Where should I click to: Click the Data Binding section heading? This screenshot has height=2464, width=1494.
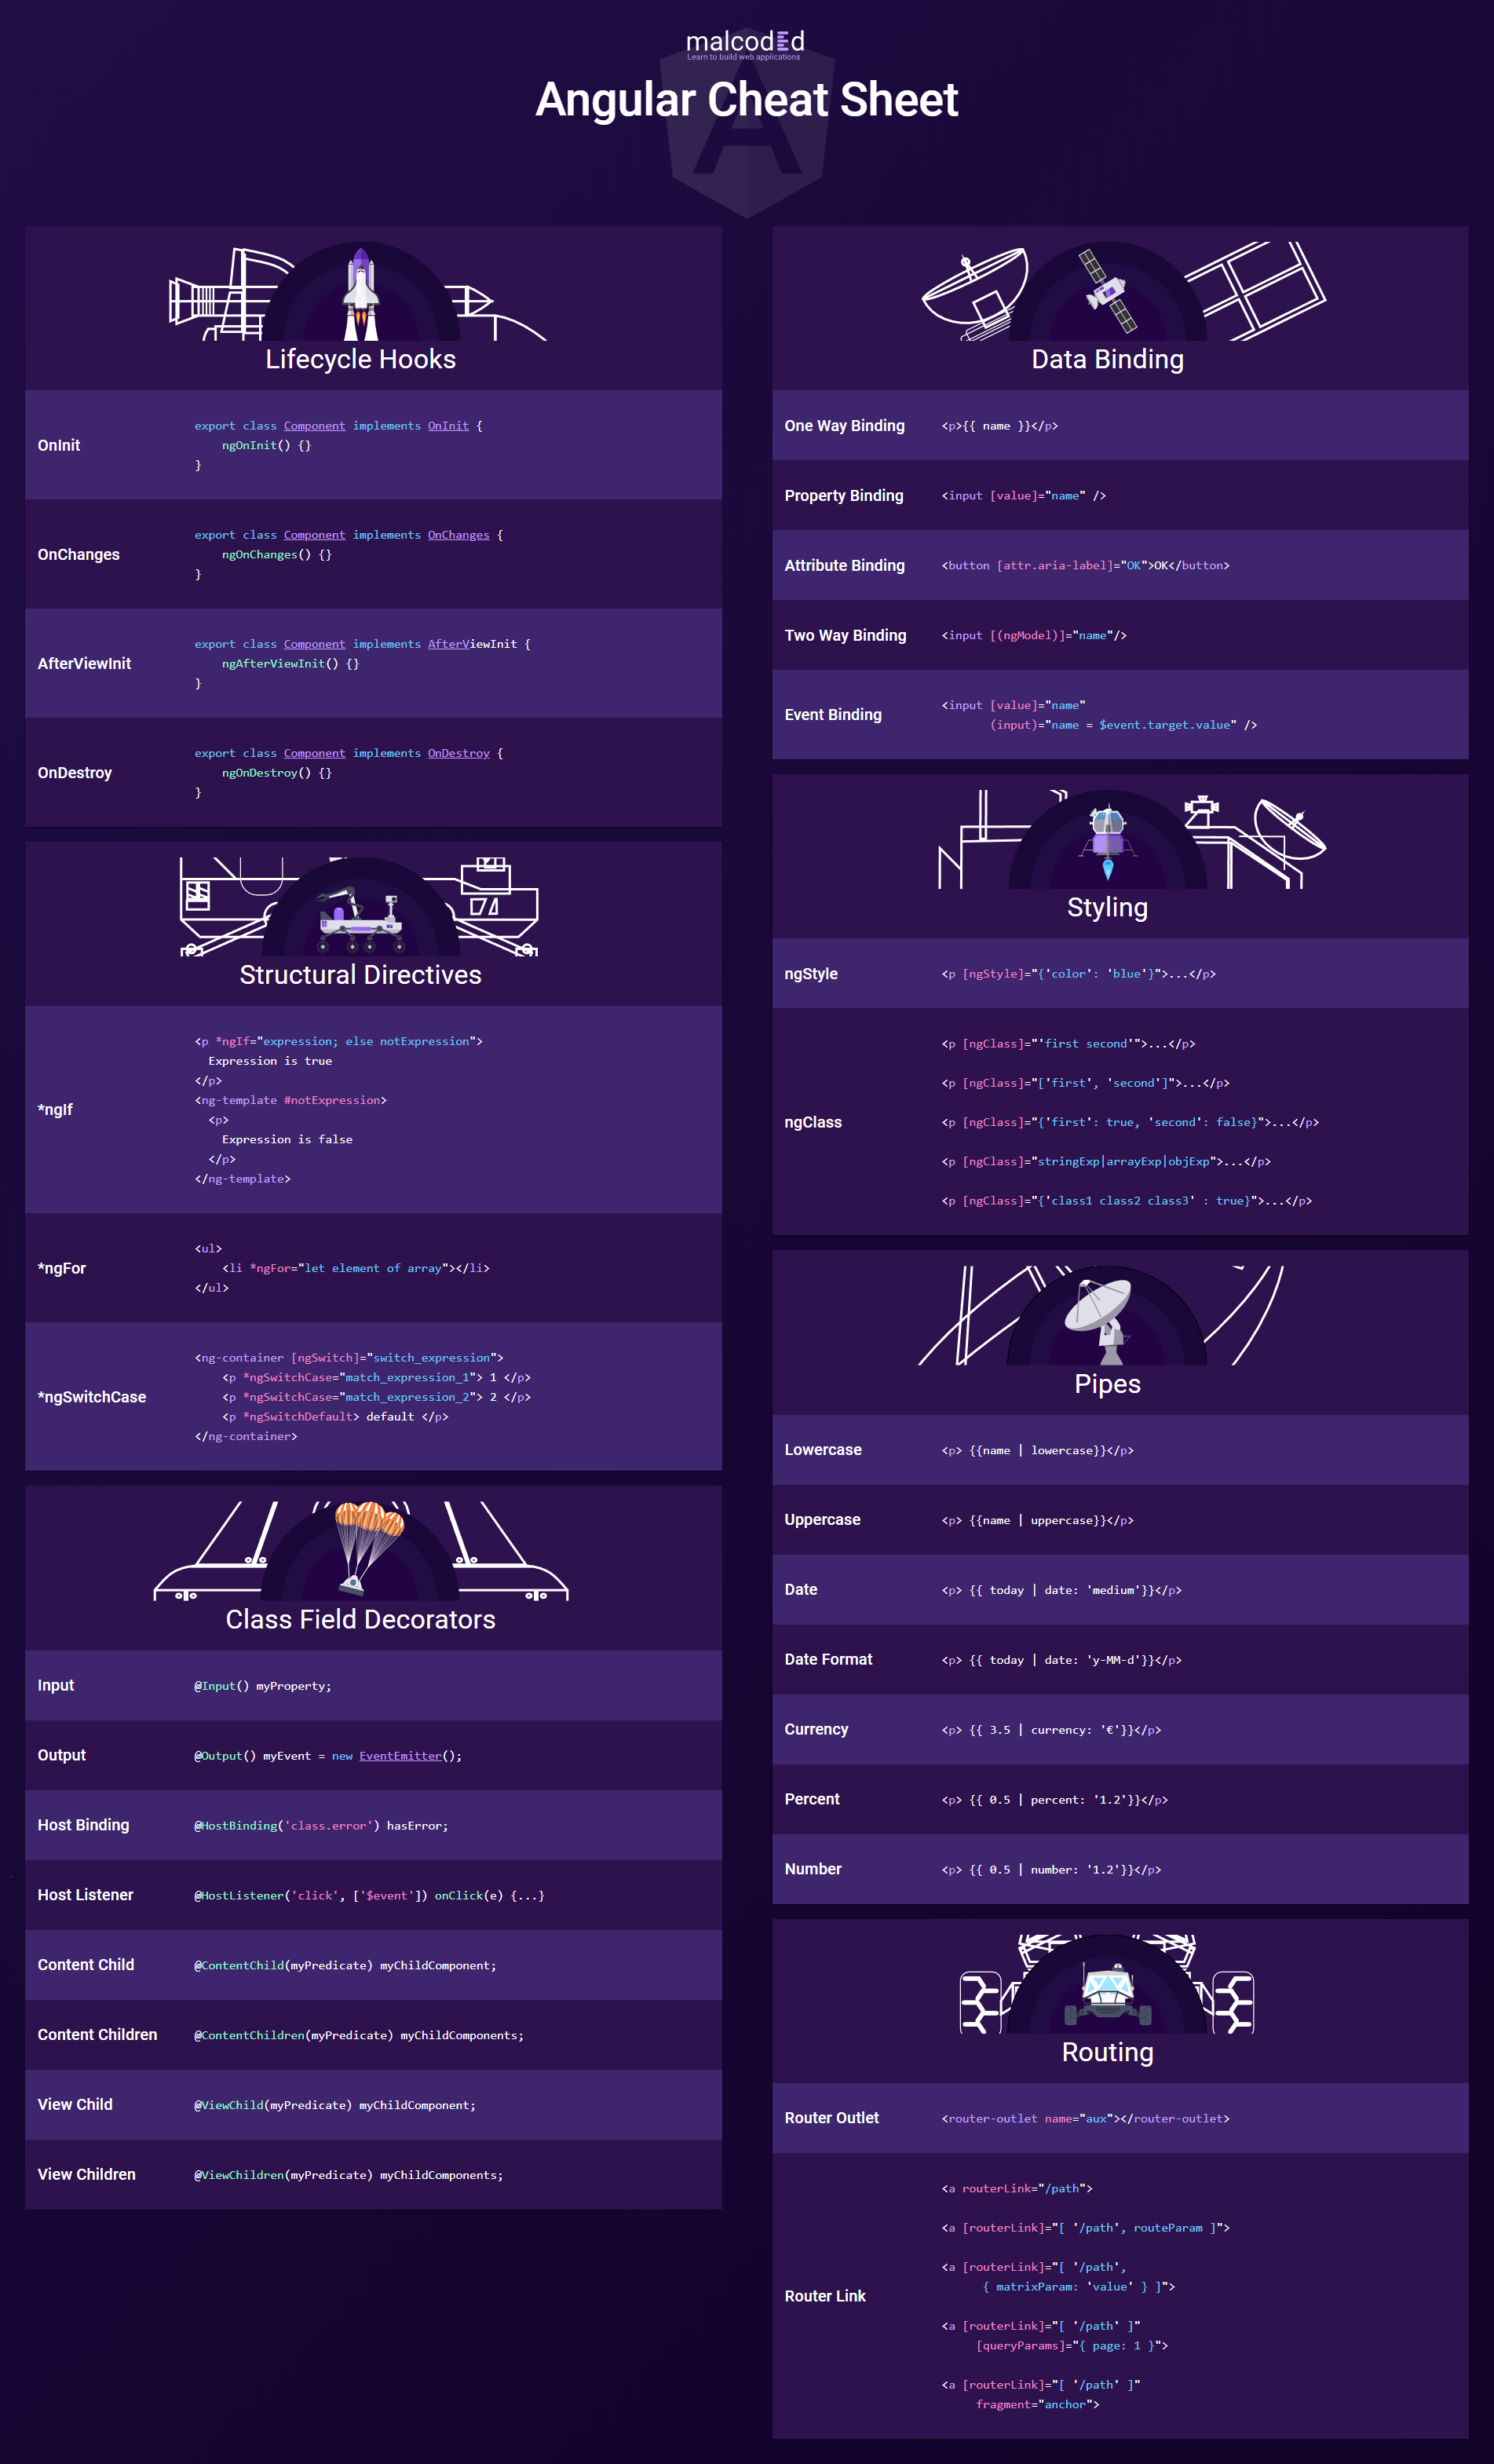(1108, 359)
